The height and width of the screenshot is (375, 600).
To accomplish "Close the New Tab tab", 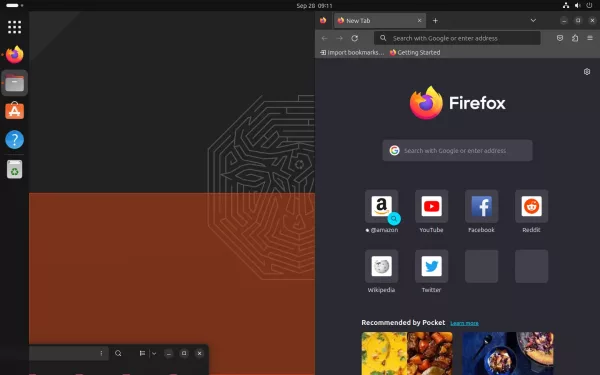I will [419, 21].
